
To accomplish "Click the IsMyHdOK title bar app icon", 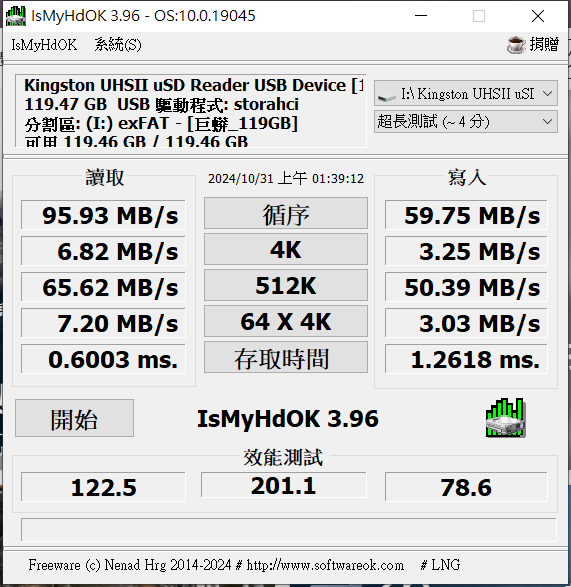I will click(x=16, y=16).
